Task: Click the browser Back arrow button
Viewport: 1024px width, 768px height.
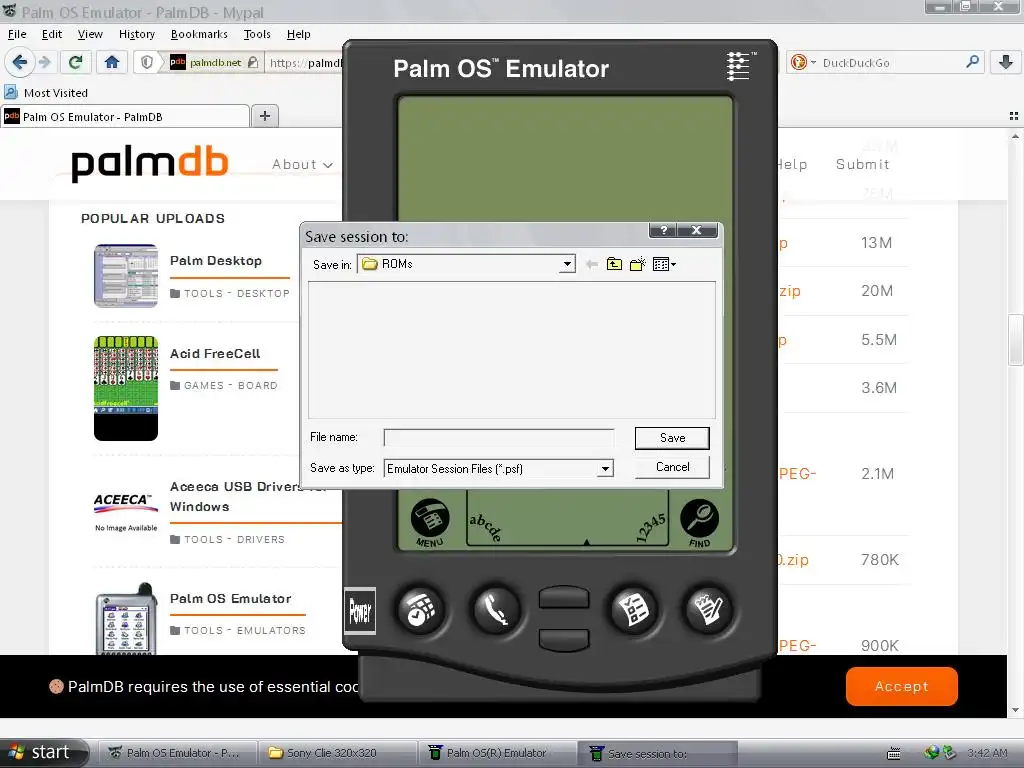Action: click(20, 62)
